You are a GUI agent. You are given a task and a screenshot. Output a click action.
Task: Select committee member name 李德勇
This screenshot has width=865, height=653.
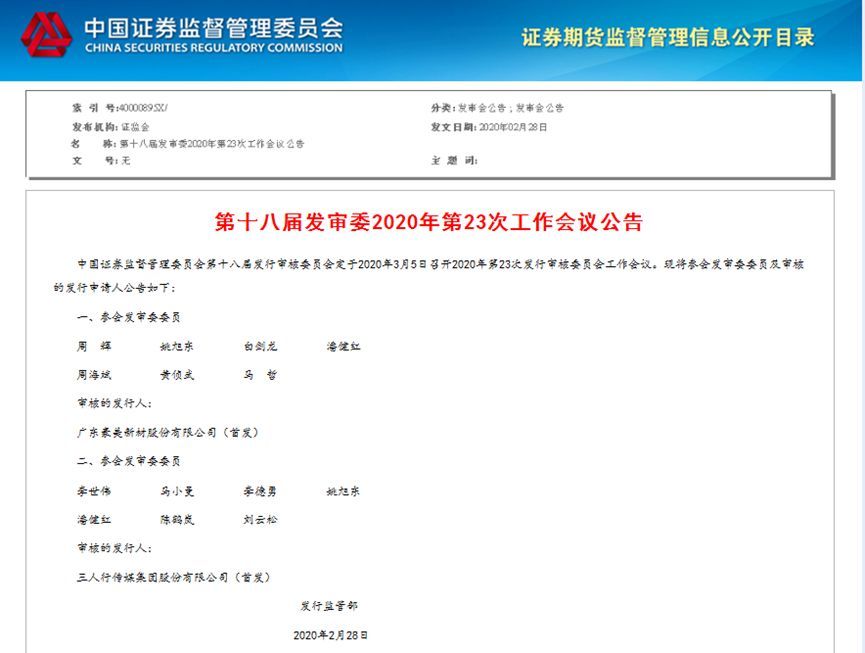pyautogui.click(x=260, y=491)
